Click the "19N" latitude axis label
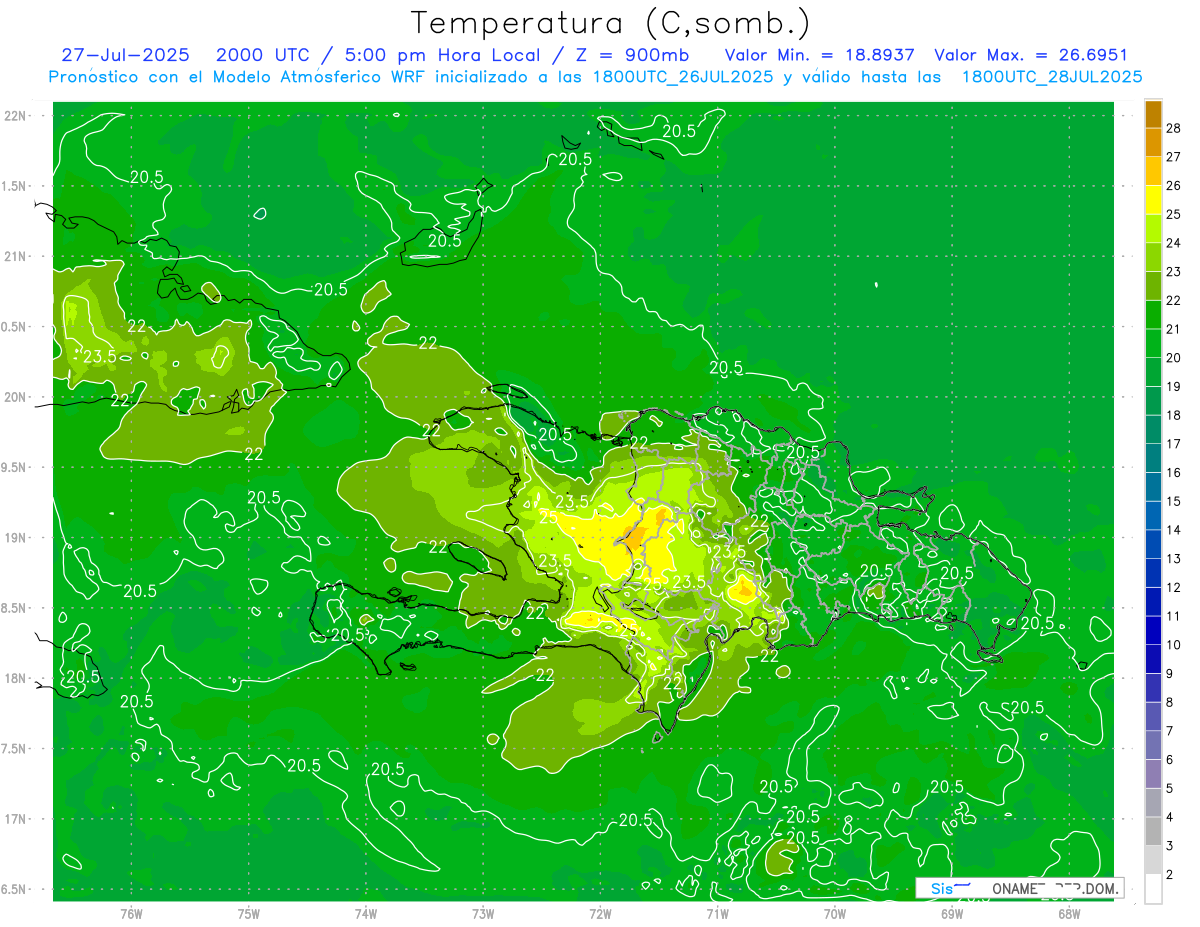 click(16, 537)
